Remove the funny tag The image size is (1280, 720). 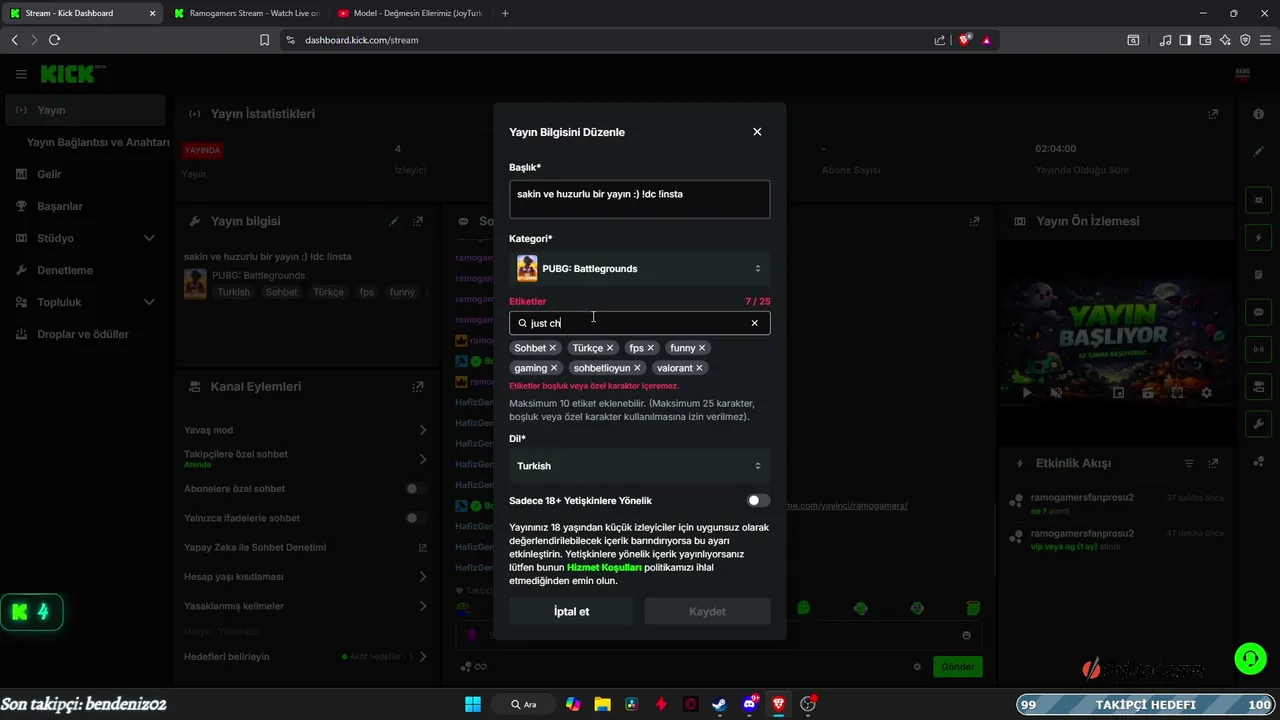[702, 348]
